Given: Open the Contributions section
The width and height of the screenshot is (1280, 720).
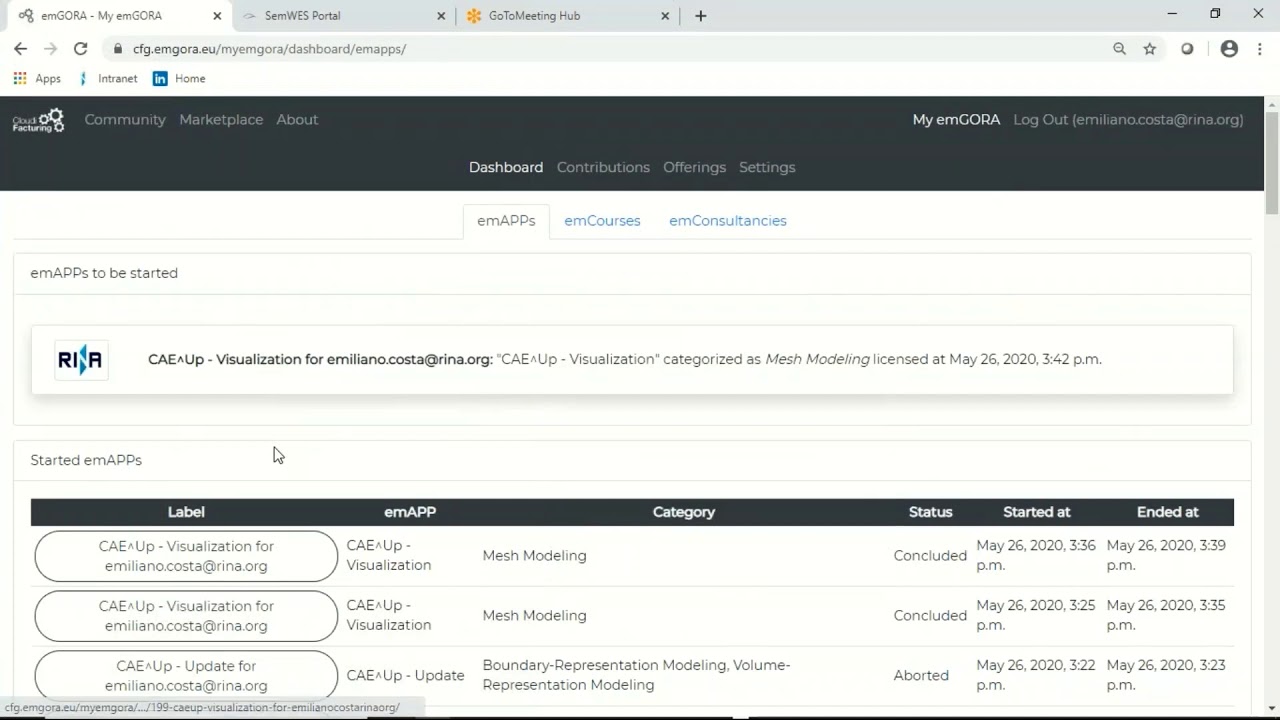Looking at the screenshot, I should [603, 167].
